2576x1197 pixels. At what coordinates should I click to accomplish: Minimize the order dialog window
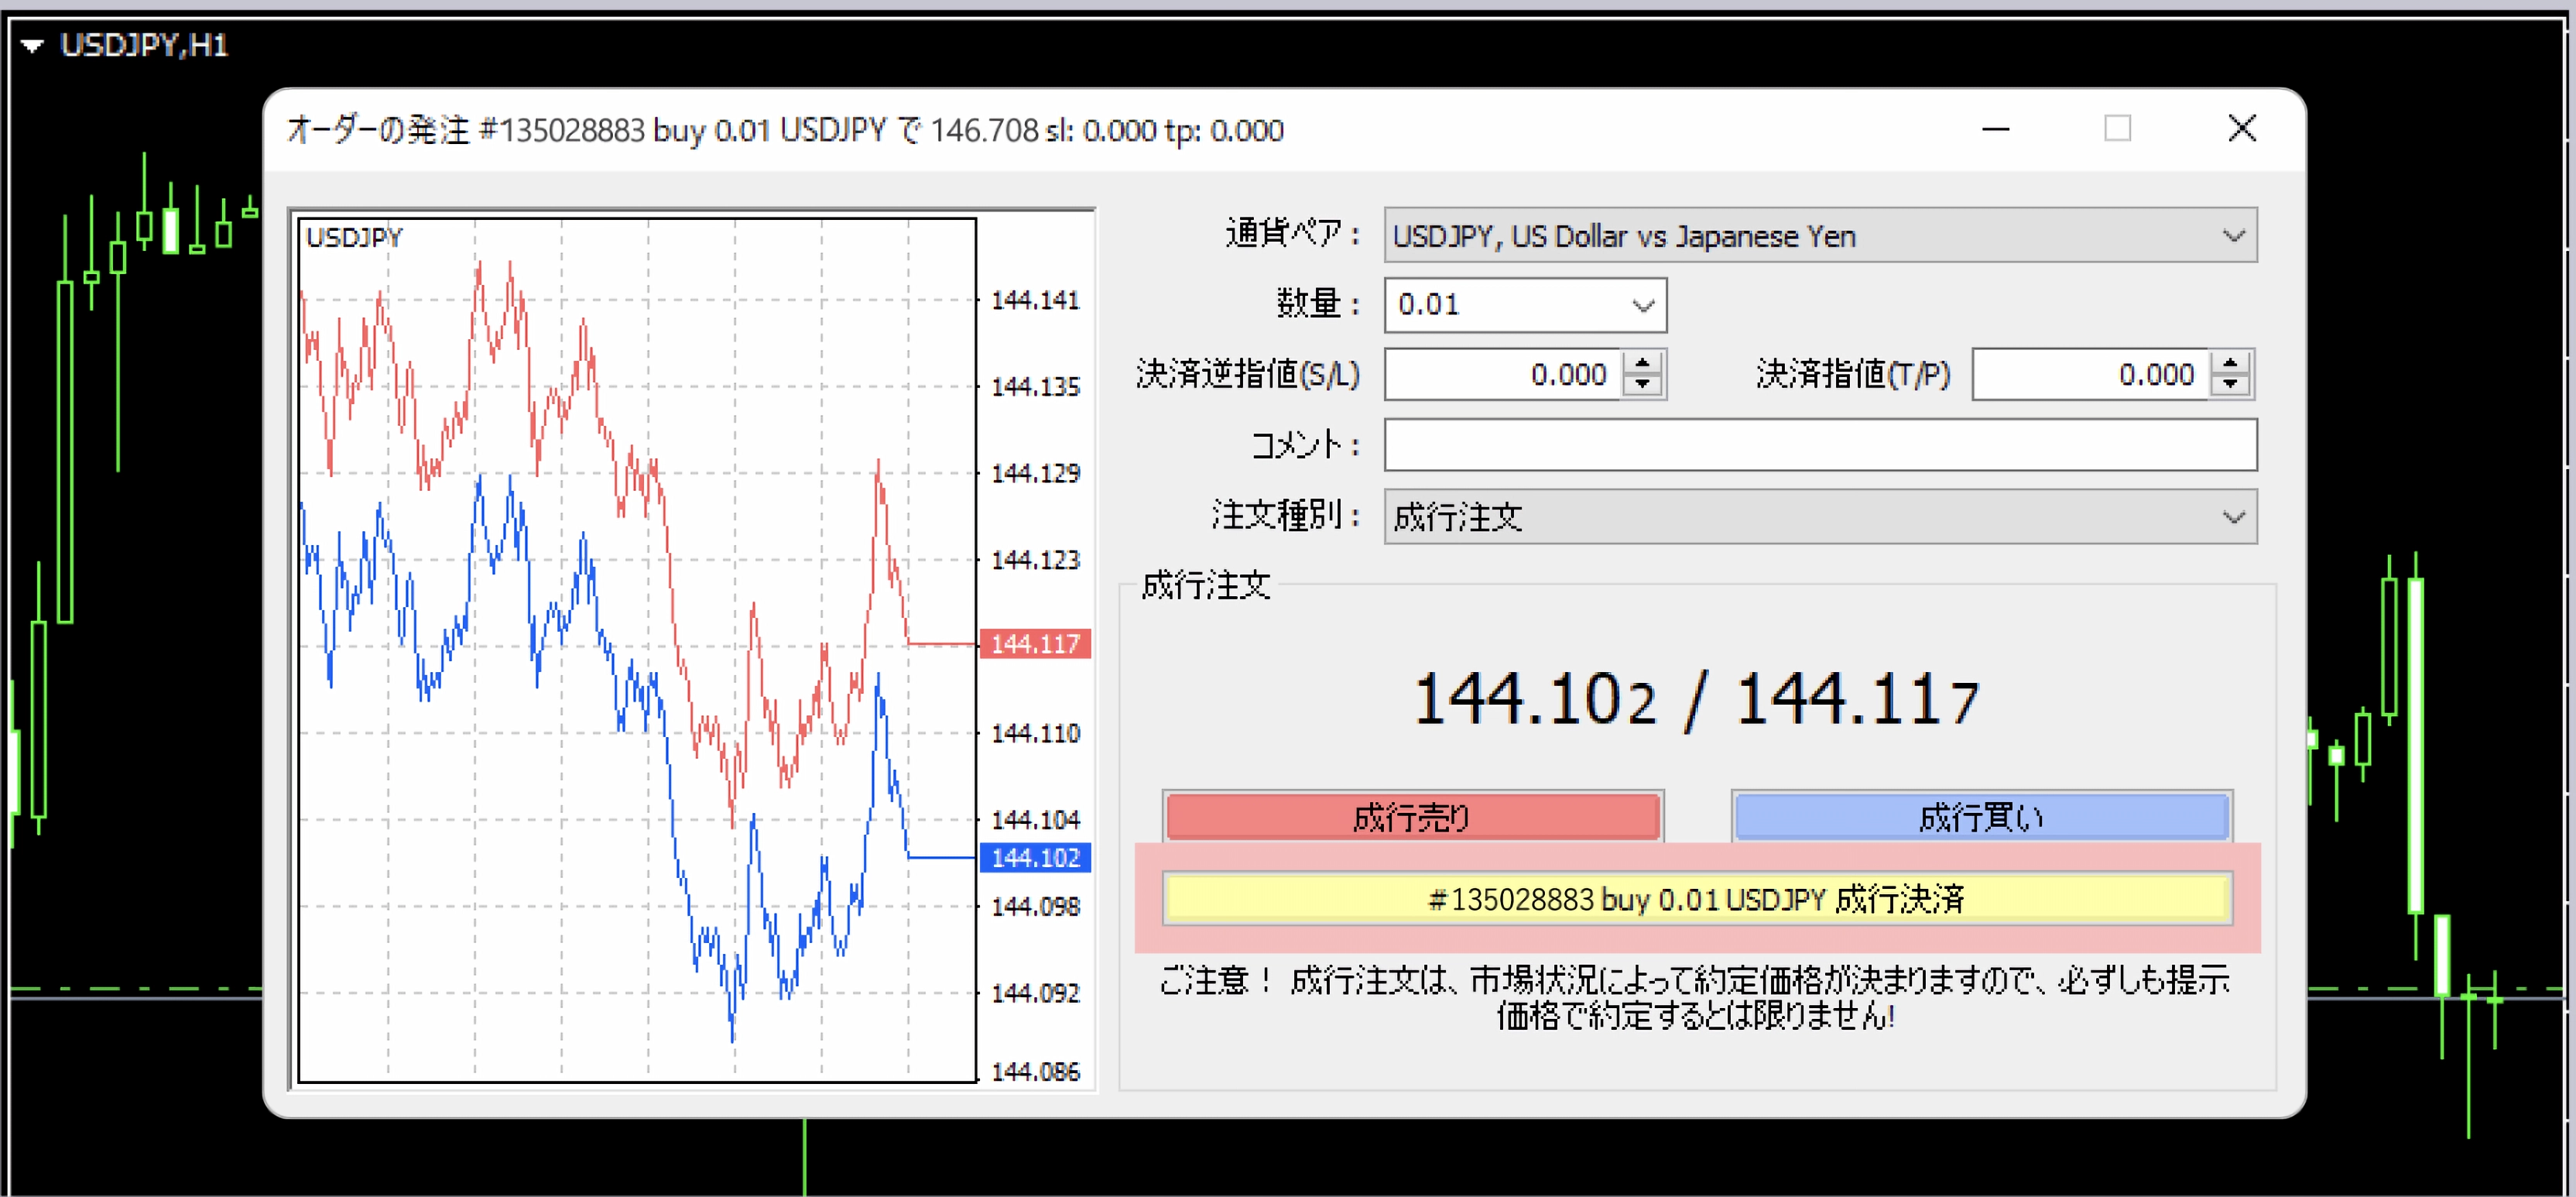(1995, 129)
